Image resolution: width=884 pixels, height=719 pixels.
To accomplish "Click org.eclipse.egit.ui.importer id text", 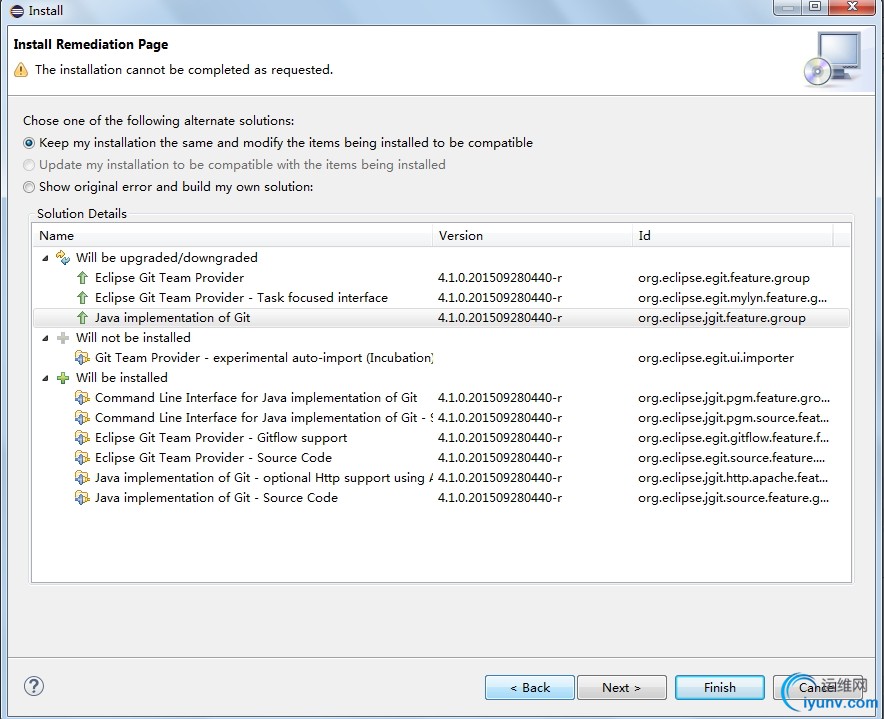I will click(716, 358).
